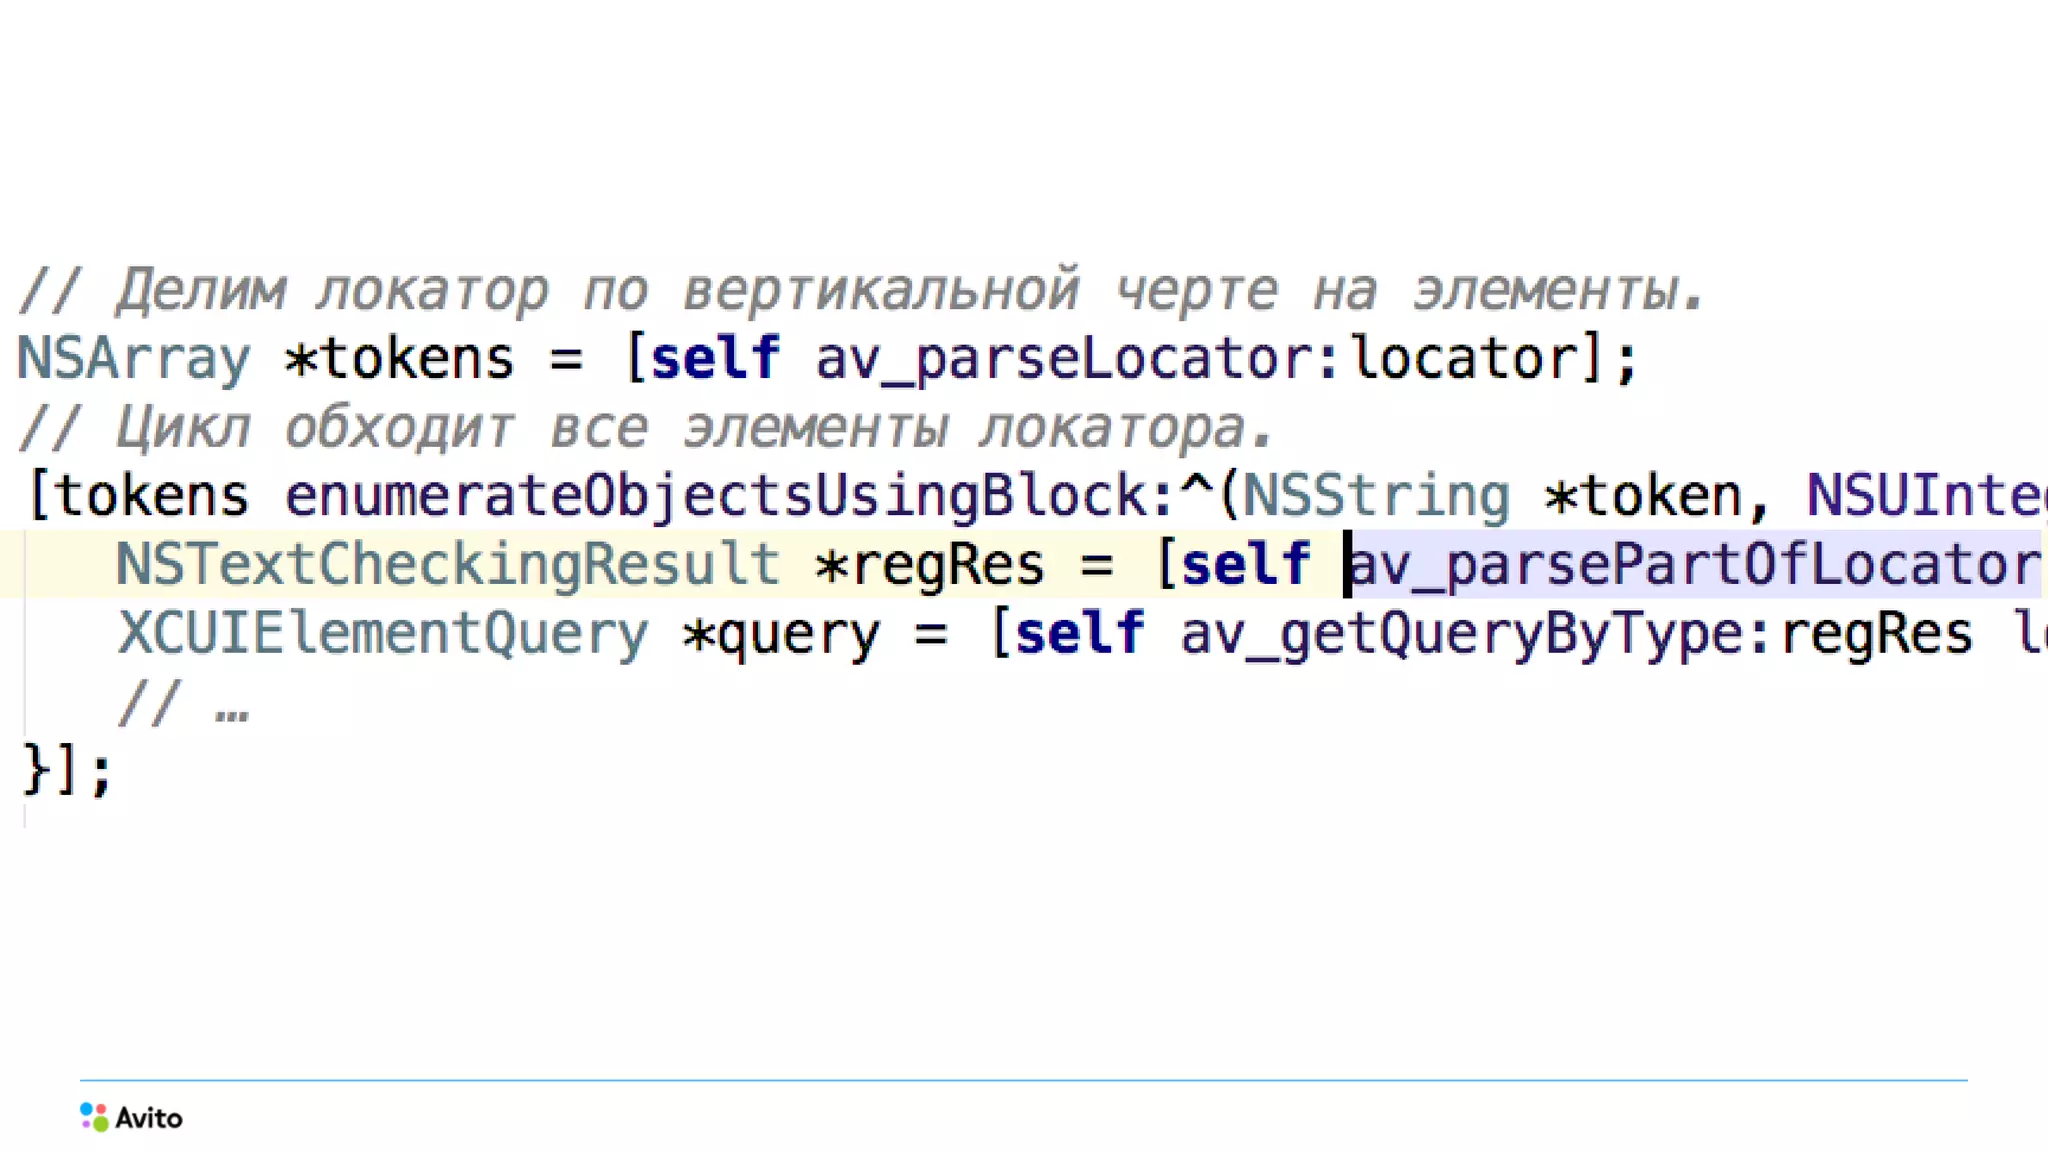Click the NSString type in block parameters

coord(1375,496)
